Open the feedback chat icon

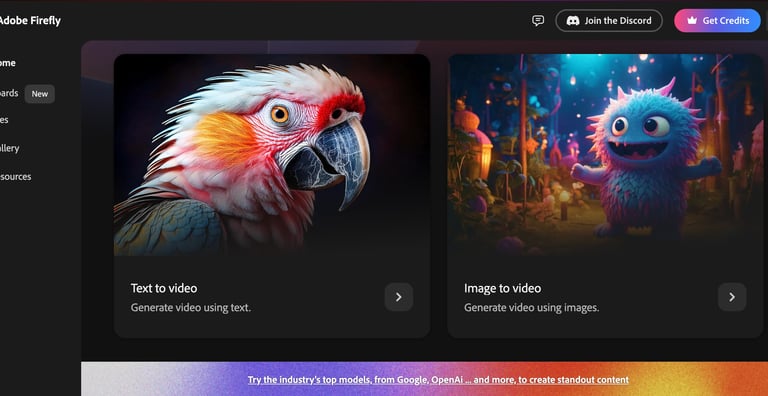tap(538, 21)
